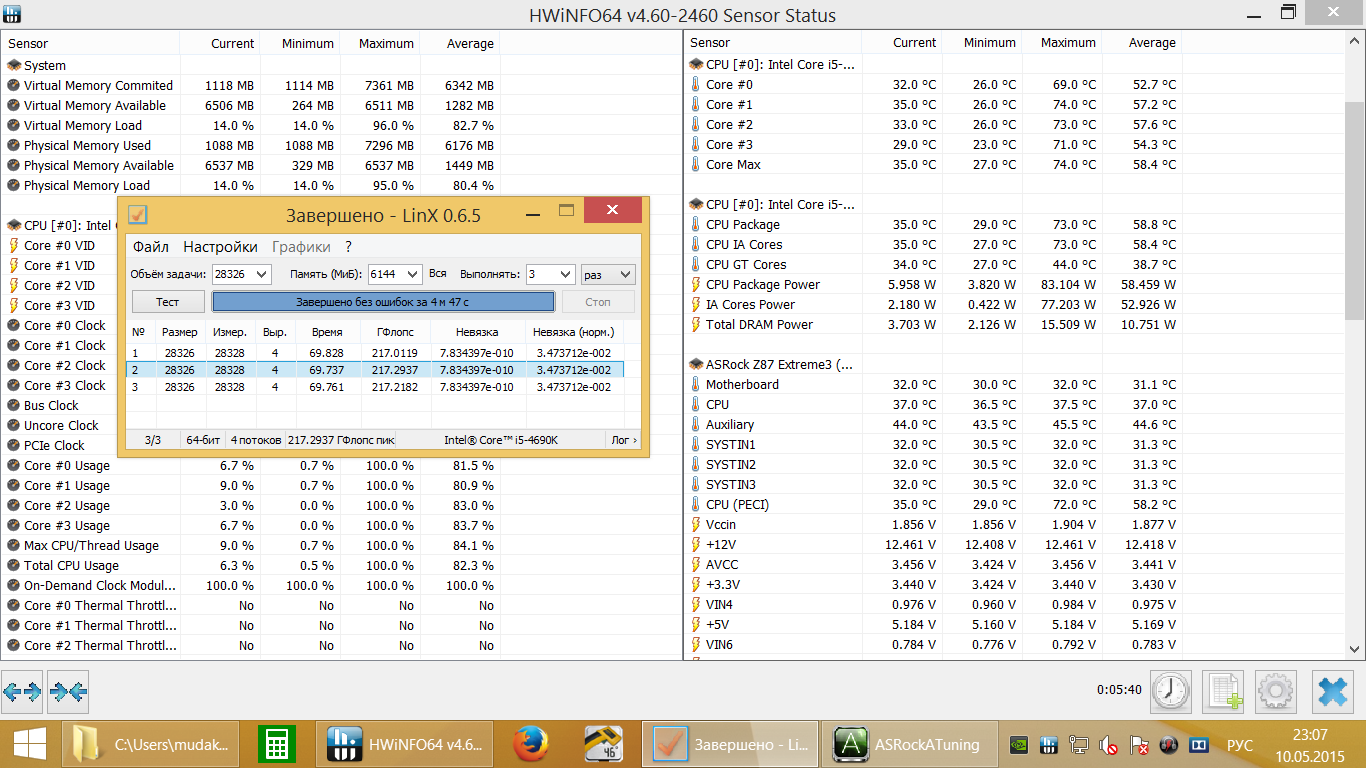The image size is (1366, 768).
Task: Click the System group icon in left pane
Action: 14,66
